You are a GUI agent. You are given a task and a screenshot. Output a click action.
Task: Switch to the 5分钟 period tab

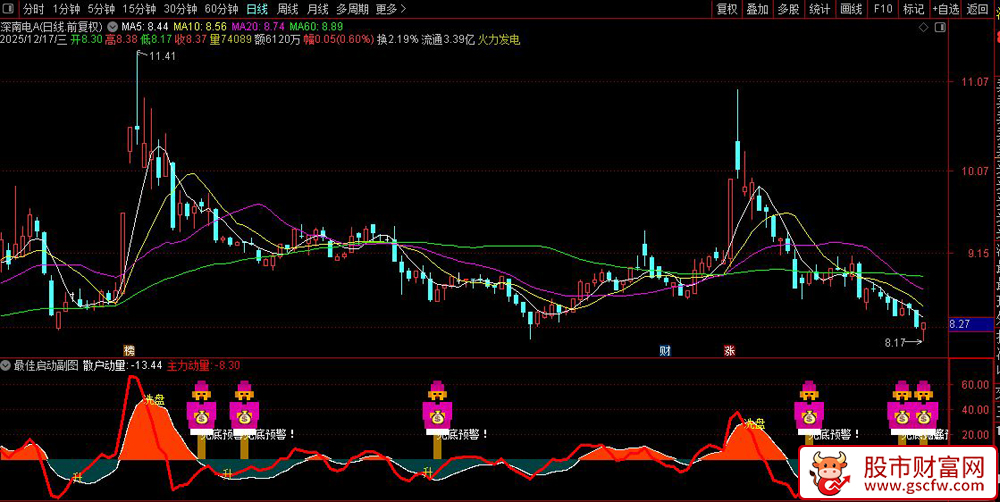pos(101,9)
